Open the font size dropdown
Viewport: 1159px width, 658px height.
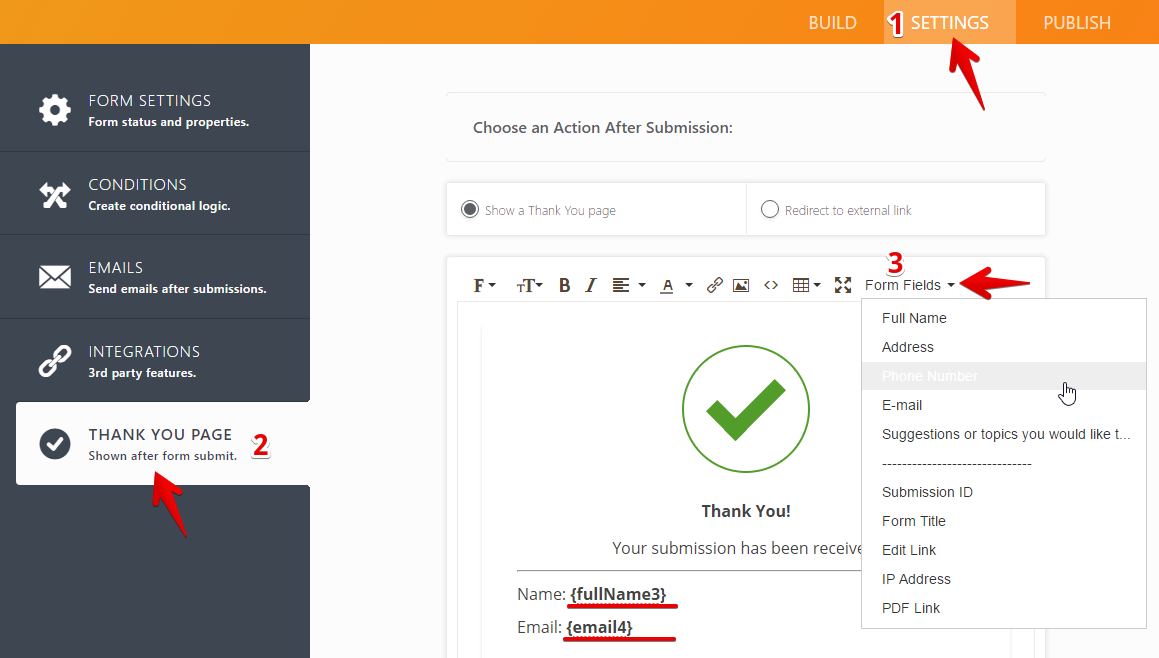pyautogui.click(x=529, y=285)
